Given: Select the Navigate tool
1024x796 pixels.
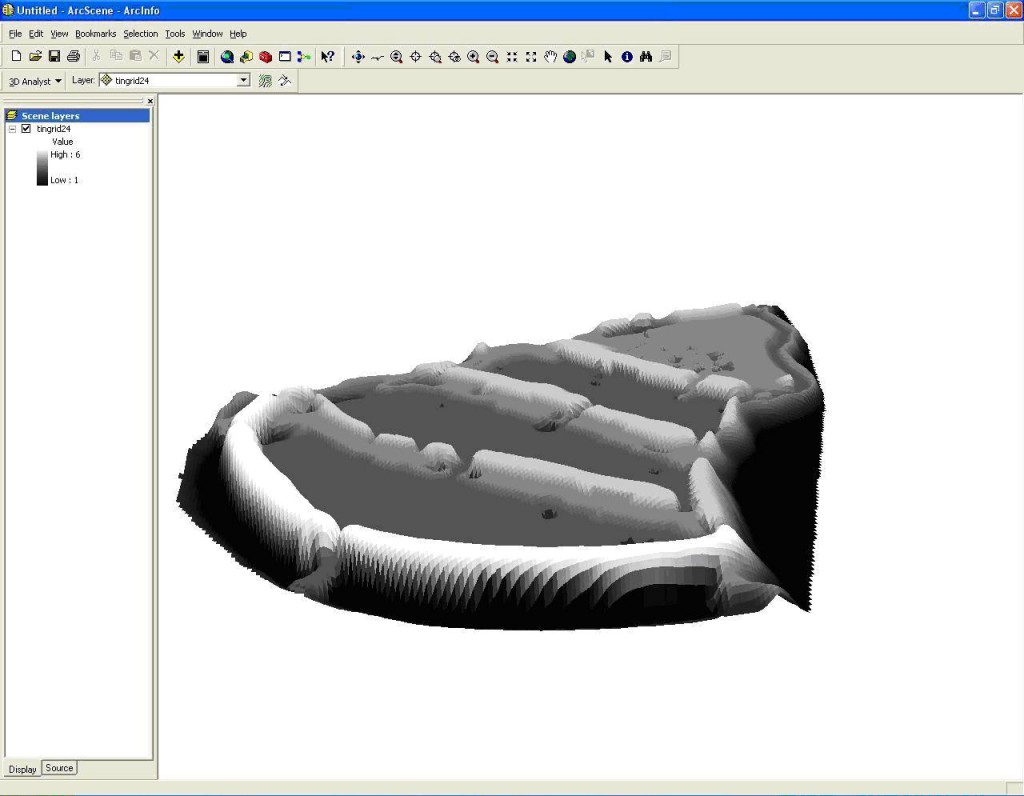Looking at the screenshot, I should tap(358, 57).
